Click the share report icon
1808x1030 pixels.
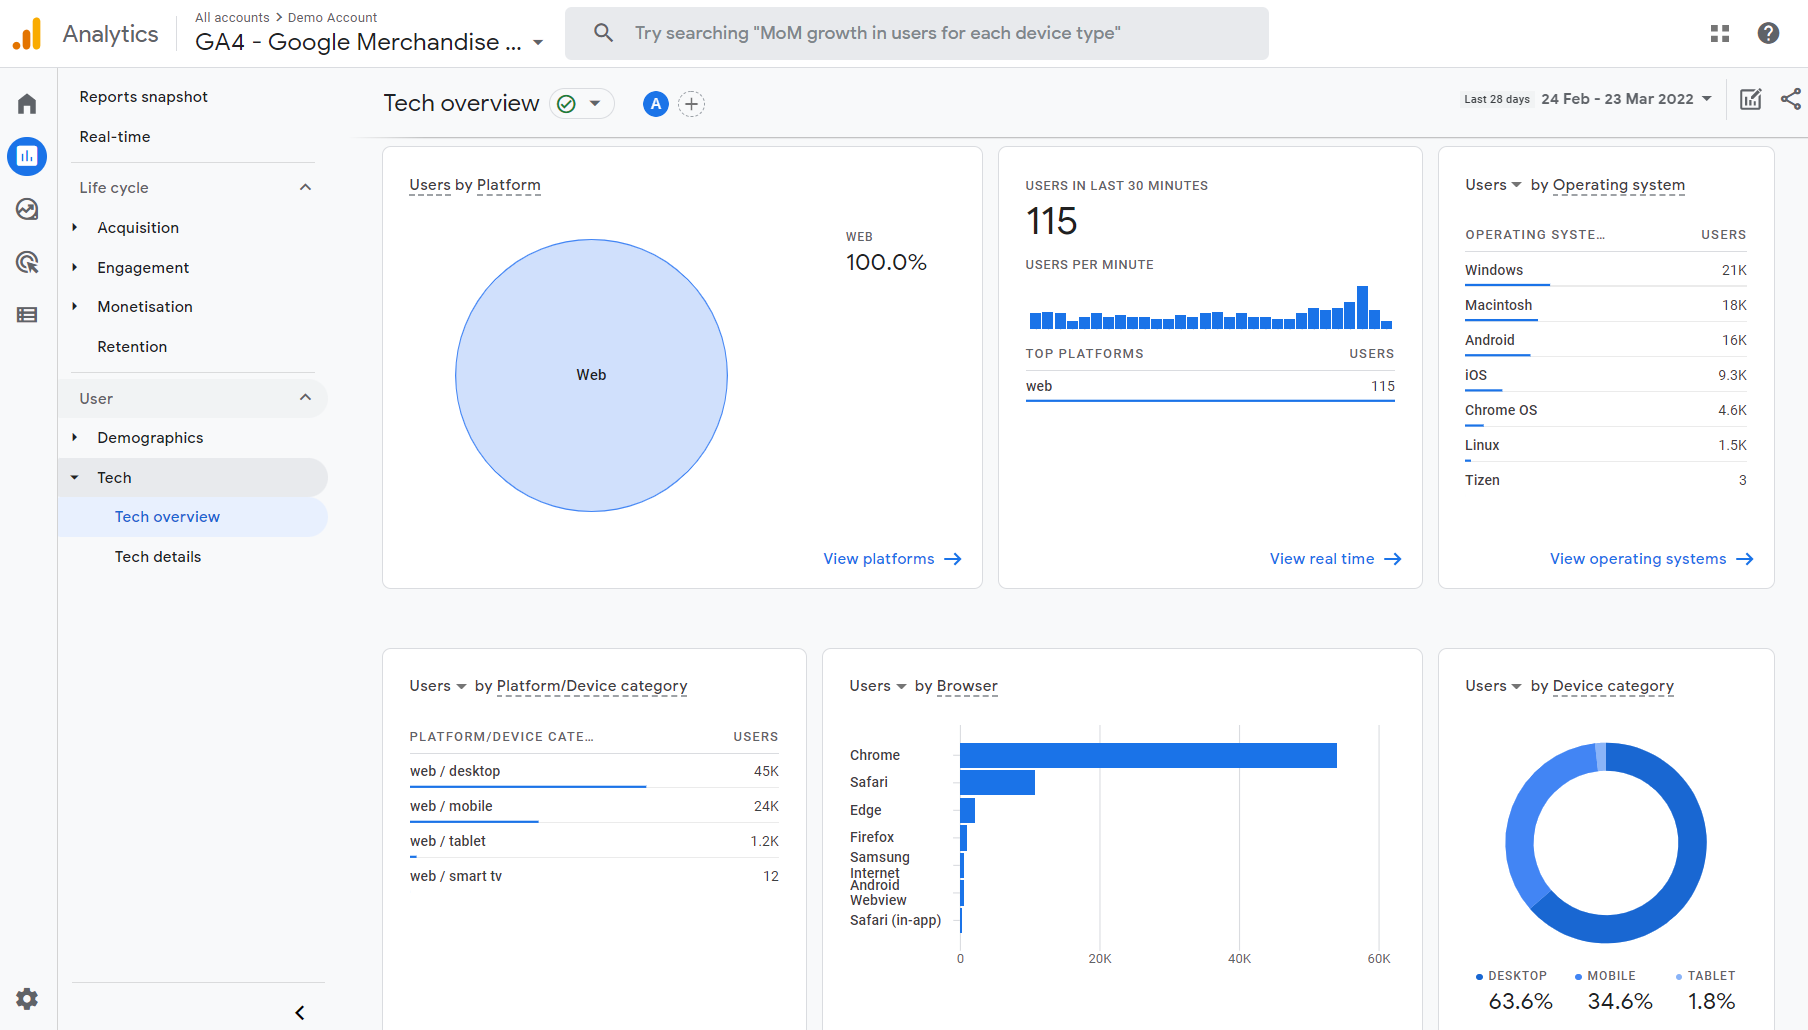[x=1791, y=99]
